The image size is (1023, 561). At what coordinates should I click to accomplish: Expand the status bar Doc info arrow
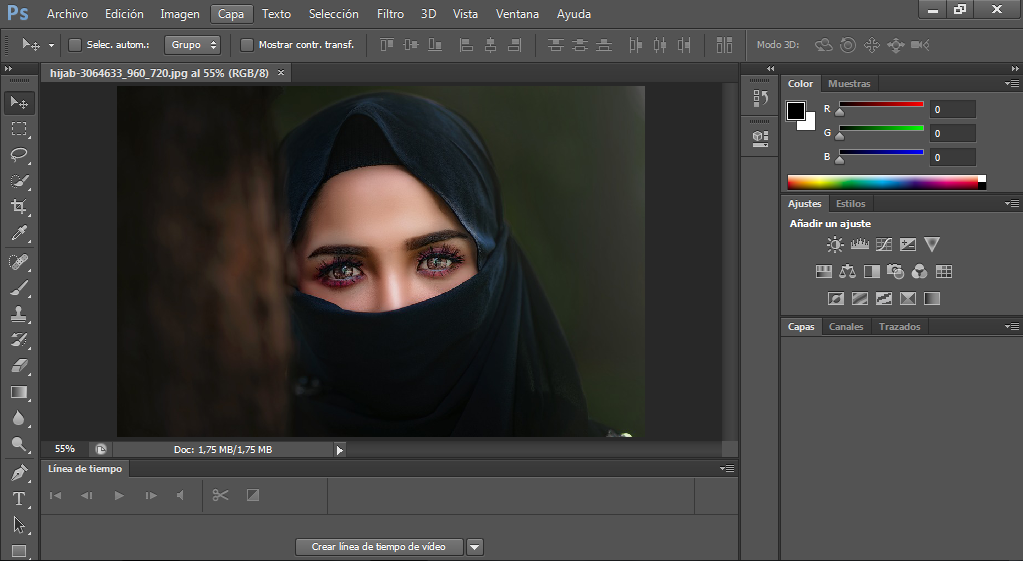coord(340,450)
